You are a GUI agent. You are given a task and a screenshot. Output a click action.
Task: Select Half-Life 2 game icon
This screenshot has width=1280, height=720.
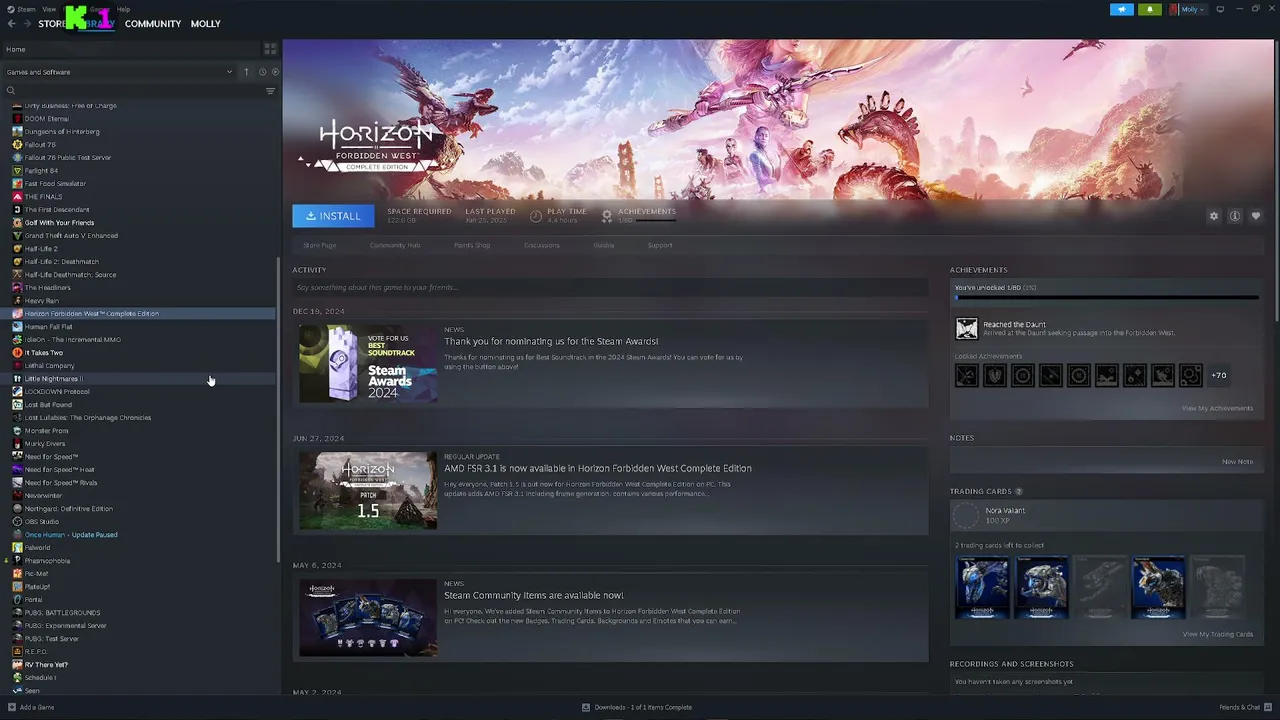[x=17, y=249]
